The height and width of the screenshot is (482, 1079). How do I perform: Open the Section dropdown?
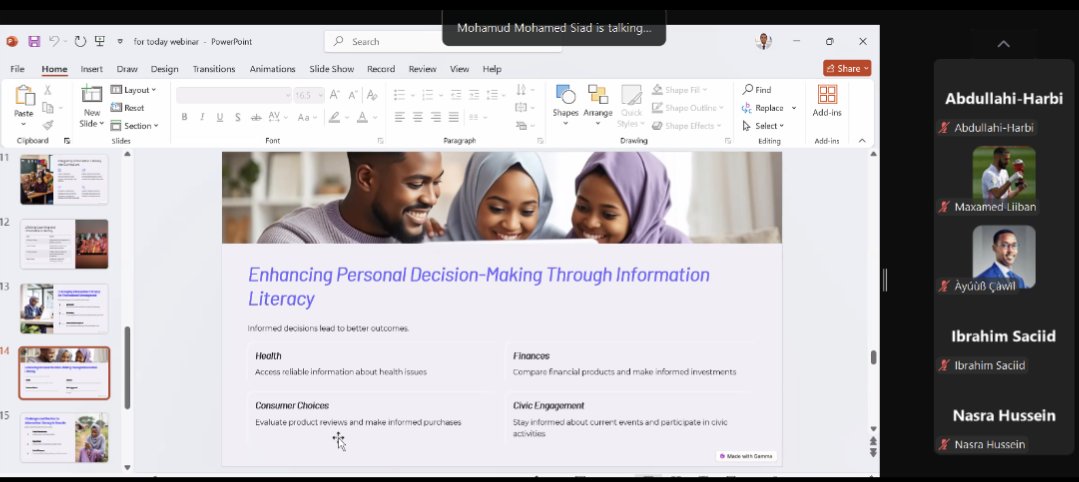135,125
